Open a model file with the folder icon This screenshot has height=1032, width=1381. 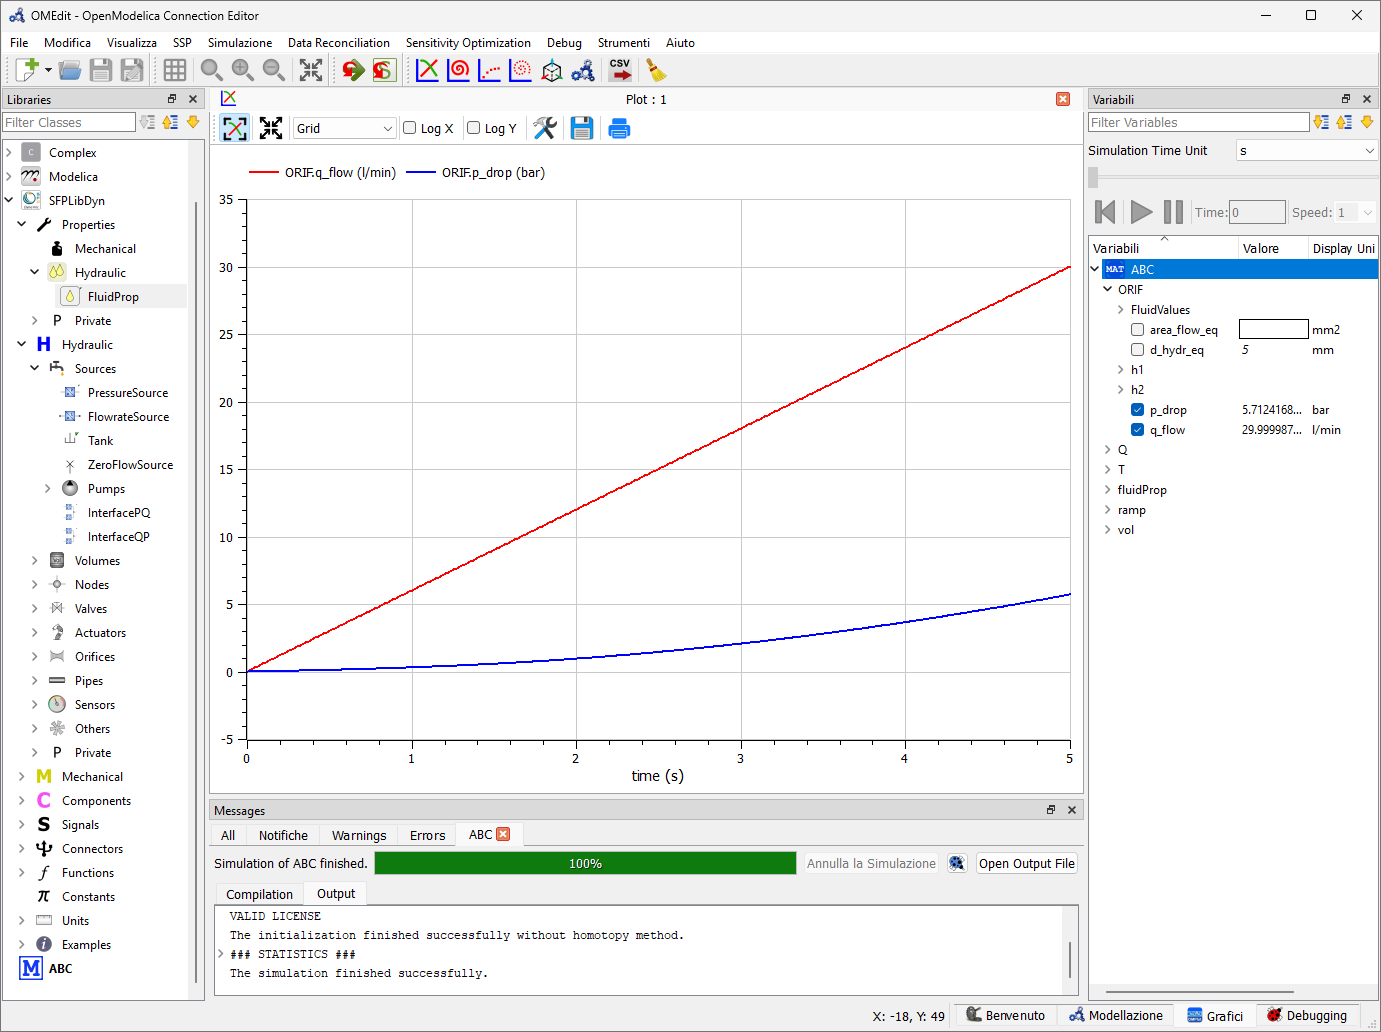70,70
